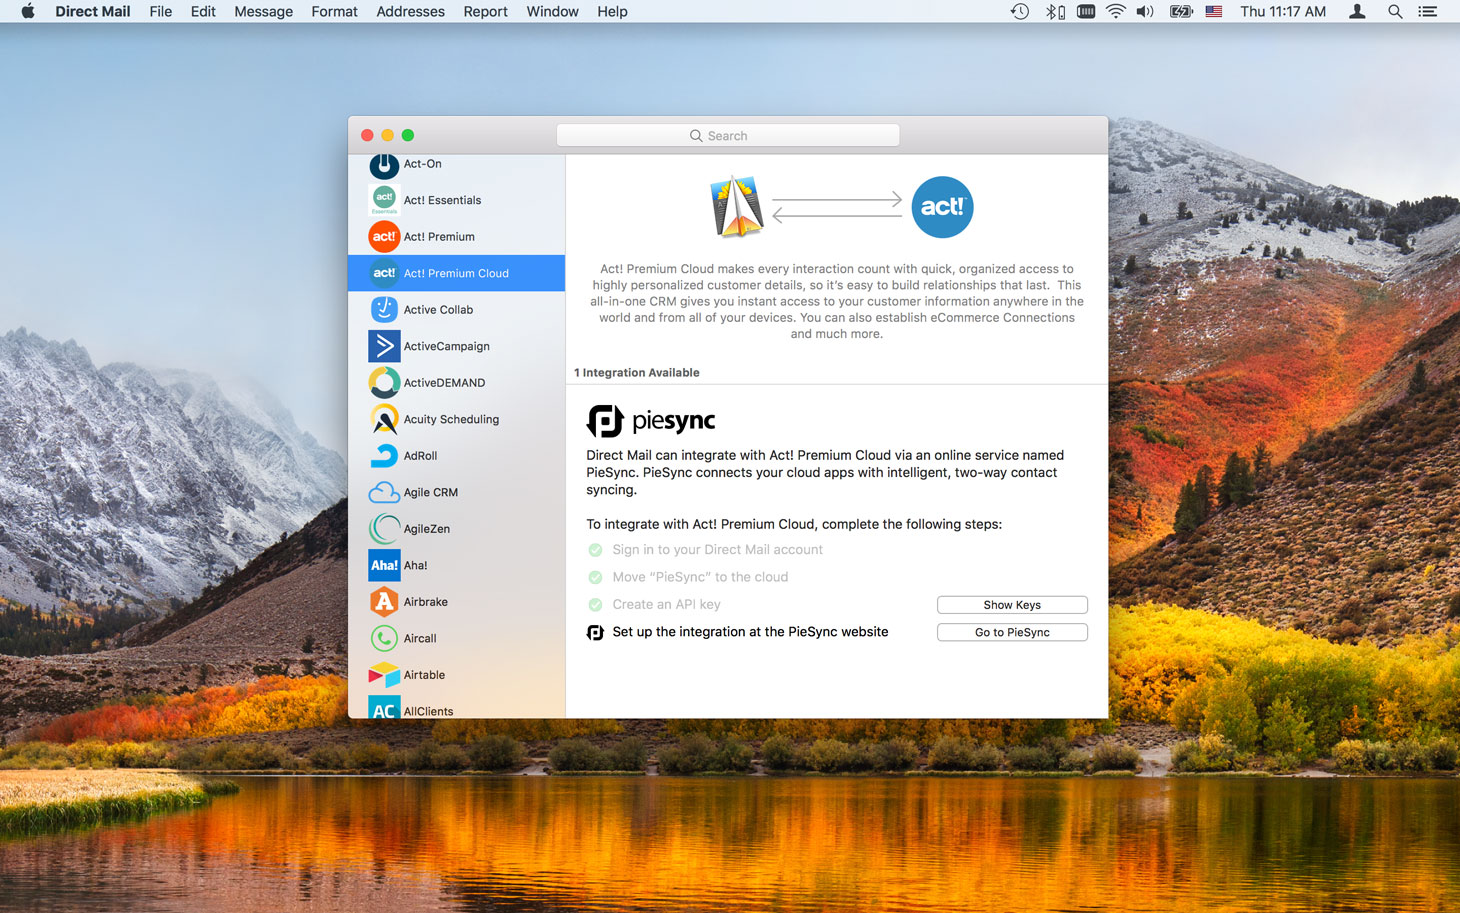Screen dimensions: 1460x913
Task: Select the AgileZen circular icon
Action: click(384, 529)
